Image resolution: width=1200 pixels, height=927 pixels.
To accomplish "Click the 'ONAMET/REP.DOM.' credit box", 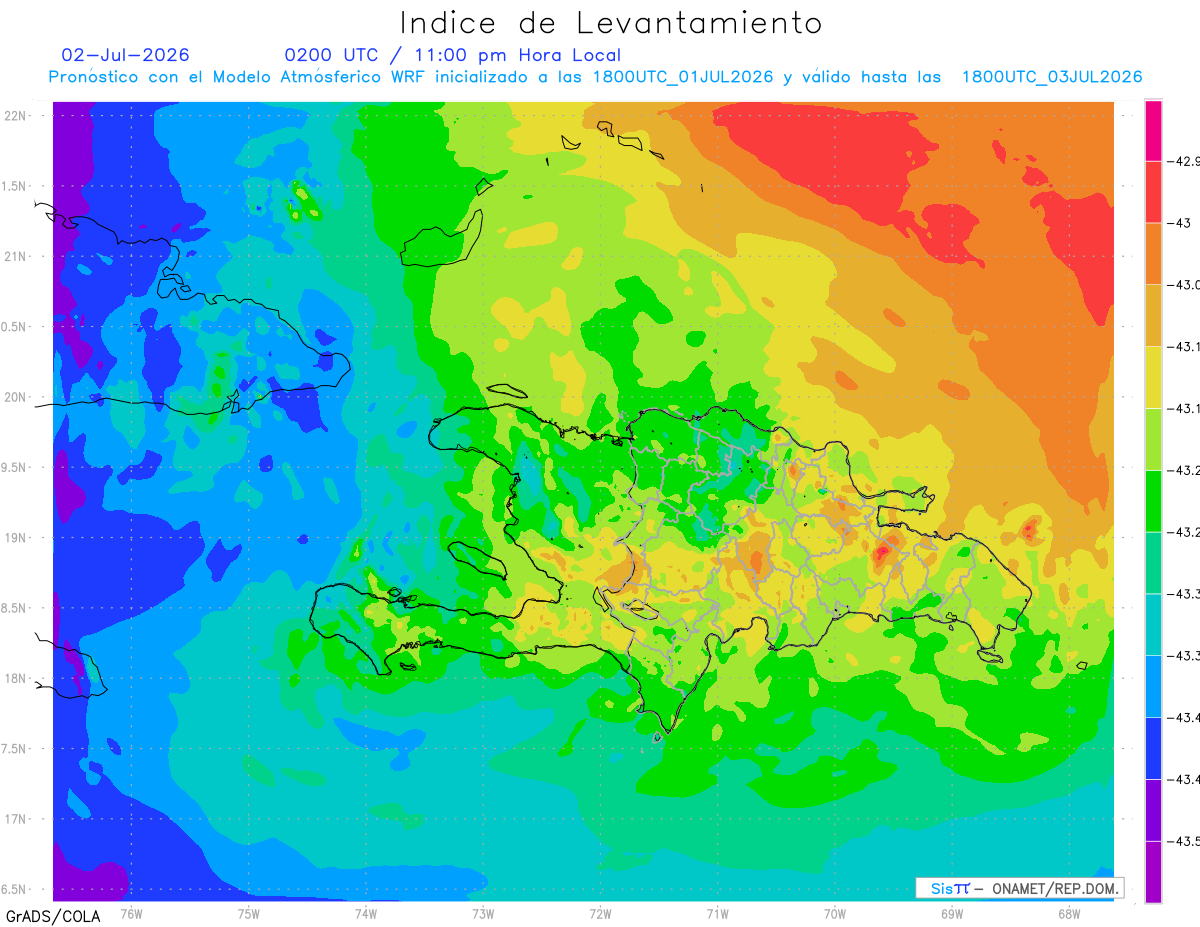I will click(1019, 888).
